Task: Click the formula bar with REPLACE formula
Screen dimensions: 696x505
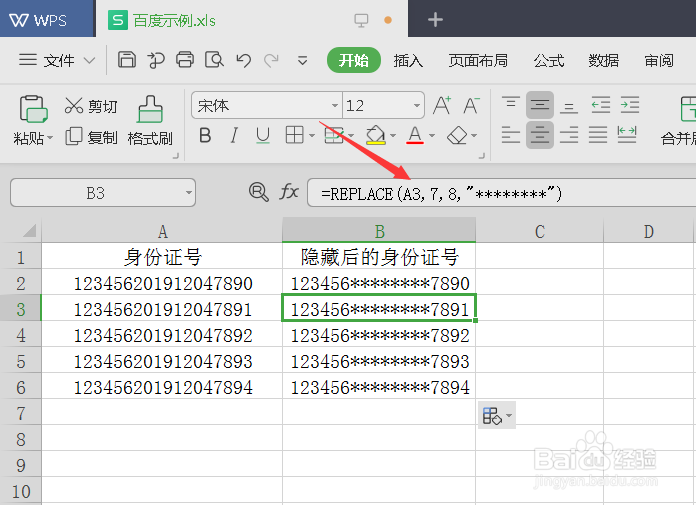Action: [x=502, y=193]
